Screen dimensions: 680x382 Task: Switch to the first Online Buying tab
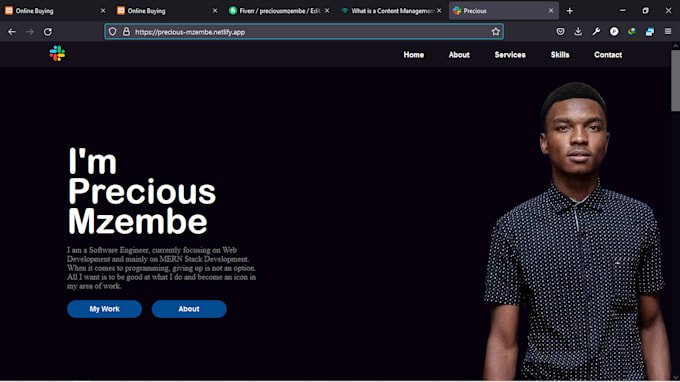click(55, 11)
